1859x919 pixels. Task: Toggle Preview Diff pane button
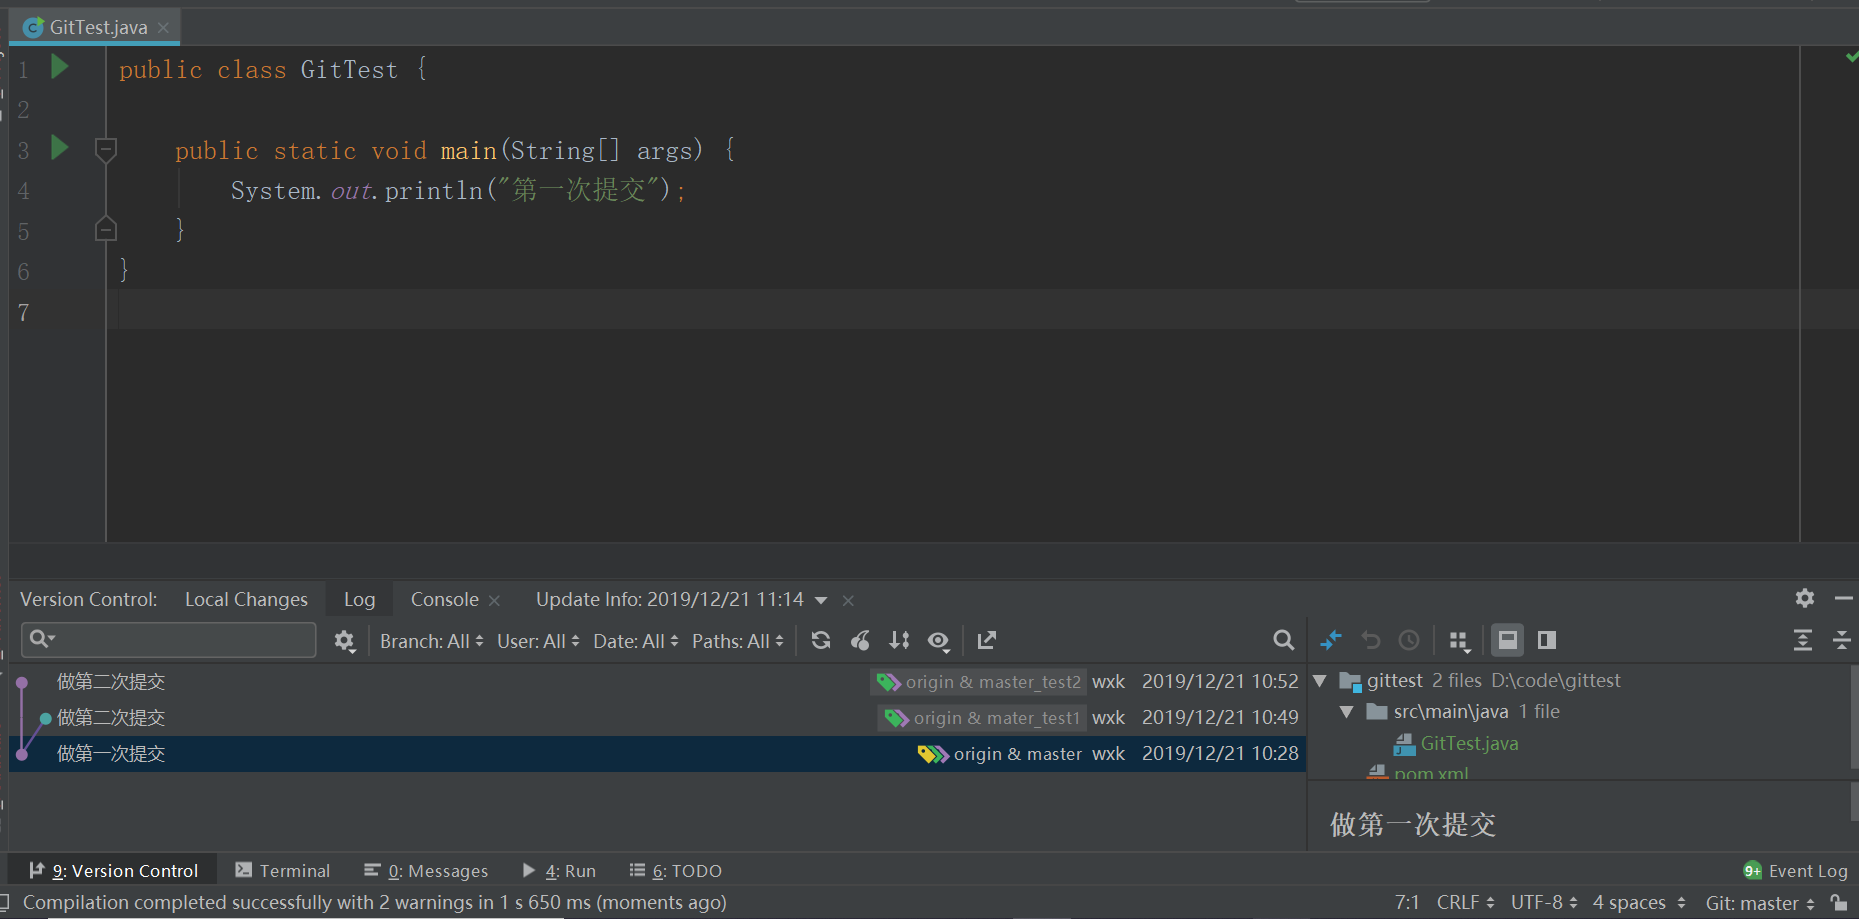point(1547,640)
